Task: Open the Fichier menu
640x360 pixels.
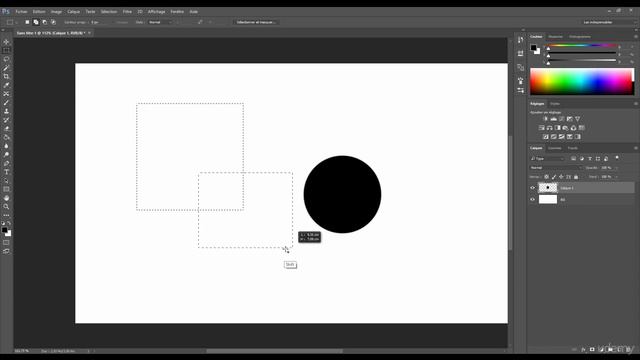Action: pos(21,12)
